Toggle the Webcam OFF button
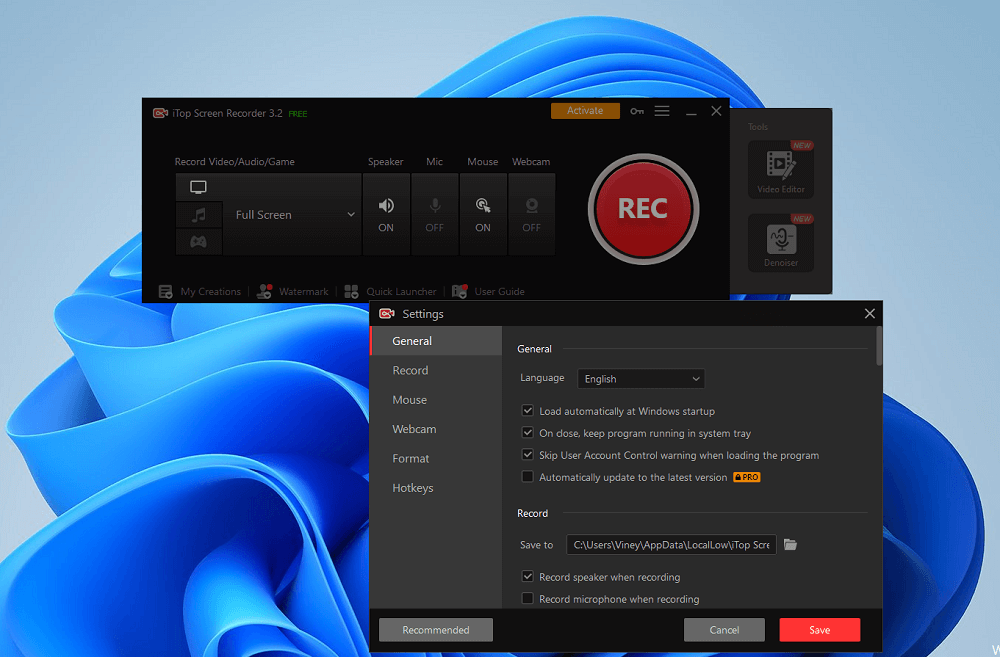 (531, 214)
